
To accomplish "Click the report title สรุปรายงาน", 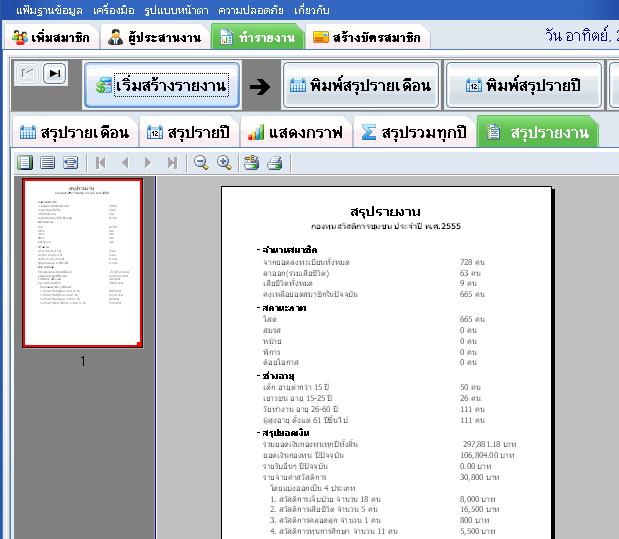I will [x=385, y=212].
